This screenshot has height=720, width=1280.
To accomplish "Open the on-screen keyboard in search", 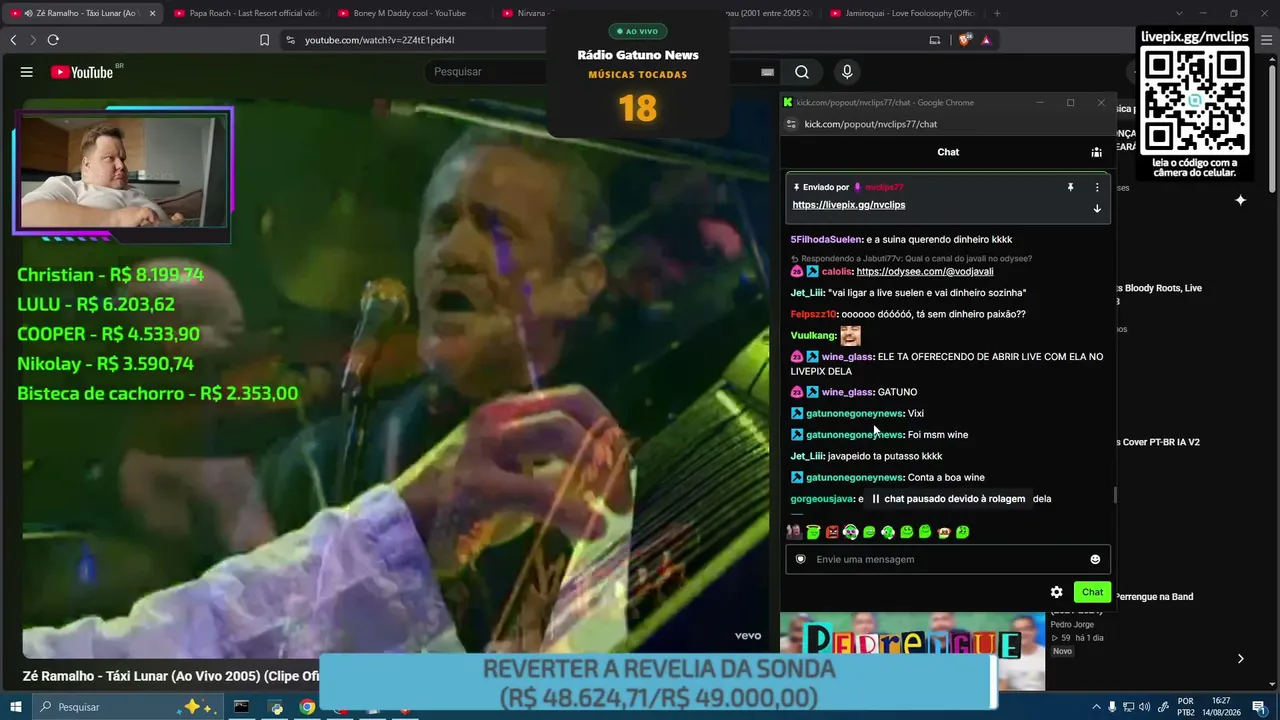I will [767, 72].
